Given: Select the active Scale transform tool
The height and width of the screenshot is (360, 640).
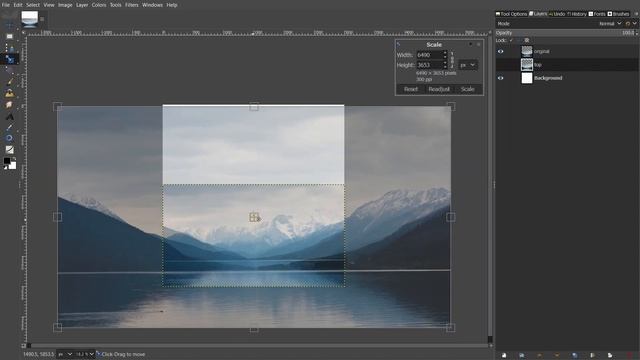Looking at the screenshot, I should pos(9,60).
